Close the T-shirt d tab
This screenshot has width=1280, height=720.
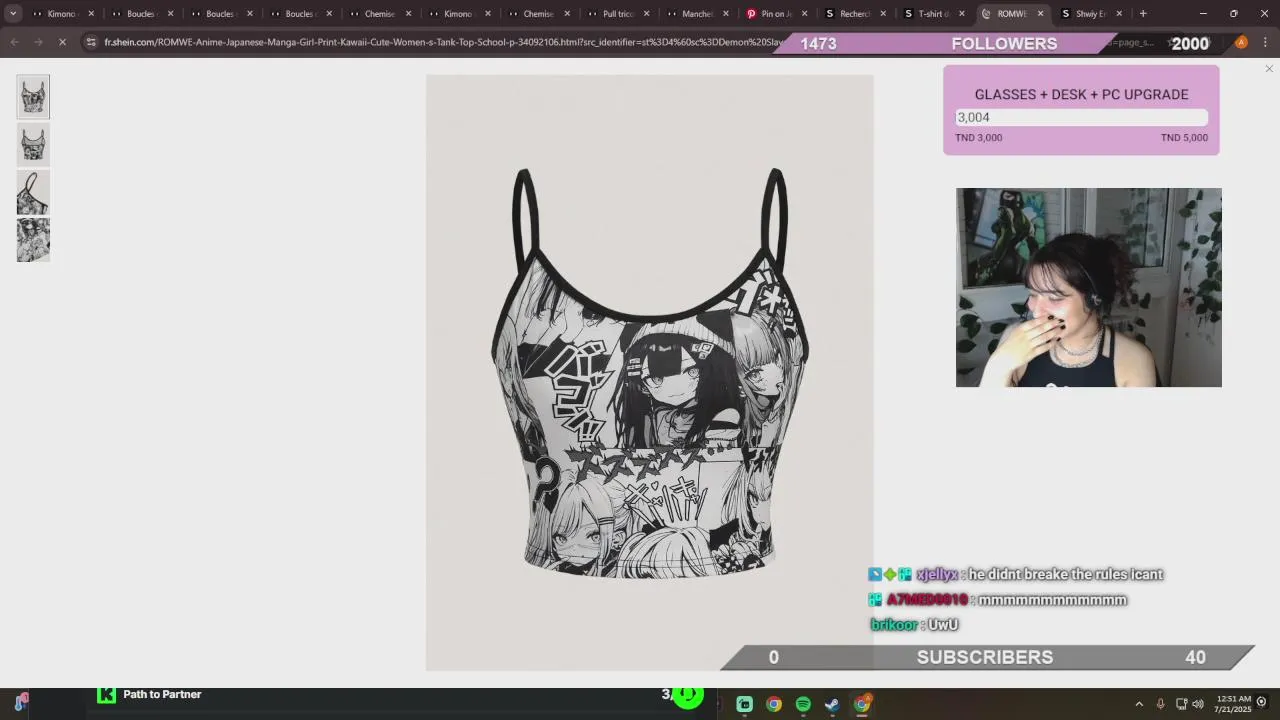pyautogui.click(x=961, y=14)
